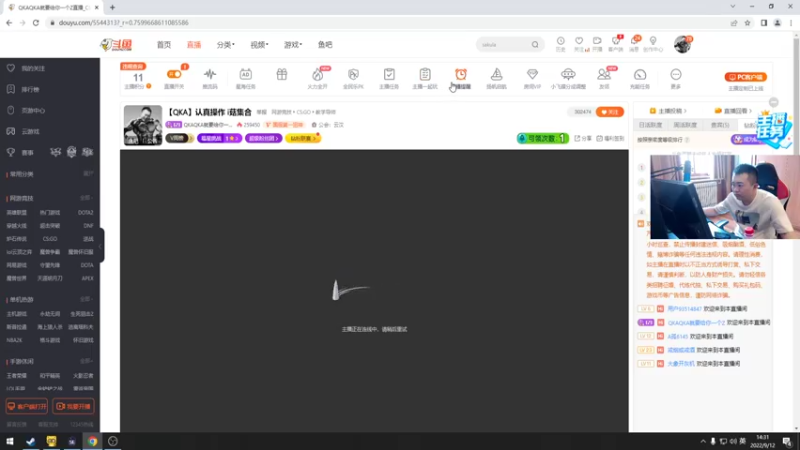The image size is (800, 450).
Task: Select CS:GO in sidebar categories
Action: [50, 239]
